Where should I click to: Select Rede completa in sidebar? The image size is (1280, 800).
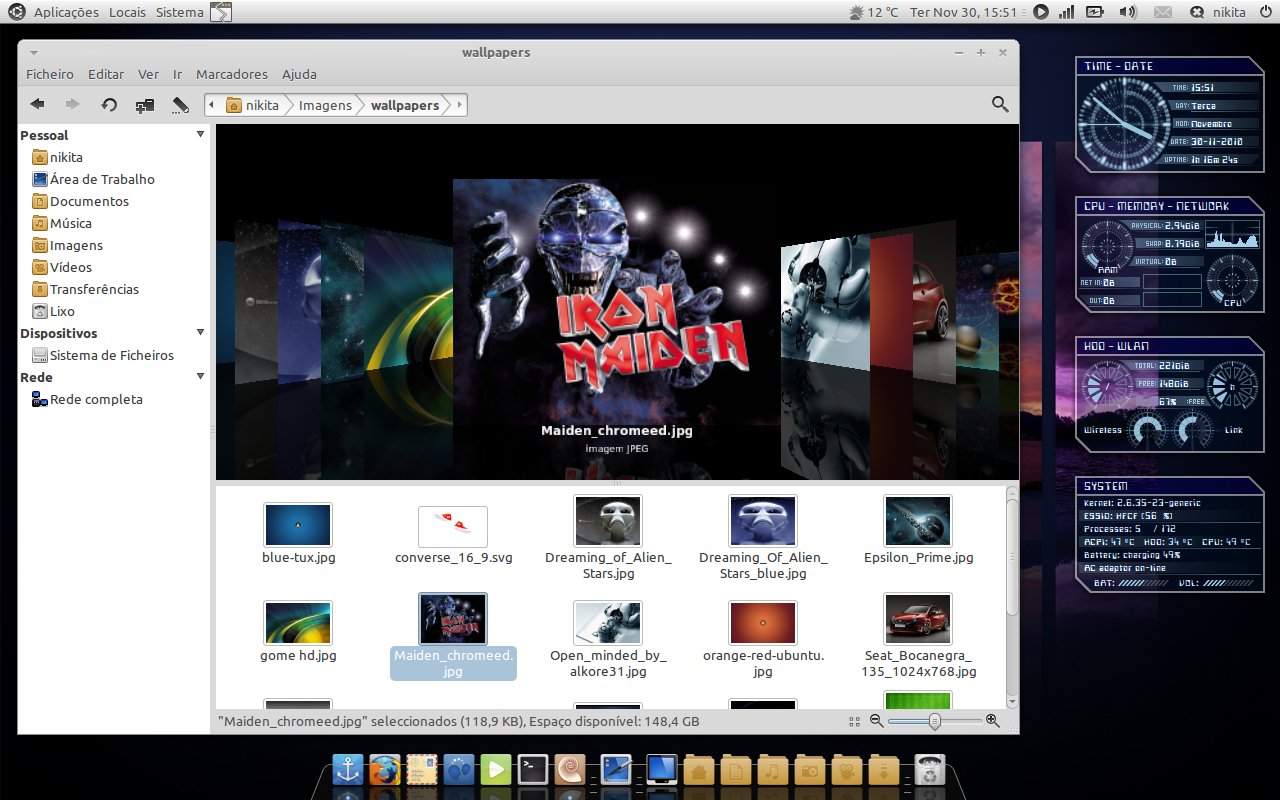(x=87, y=399)
